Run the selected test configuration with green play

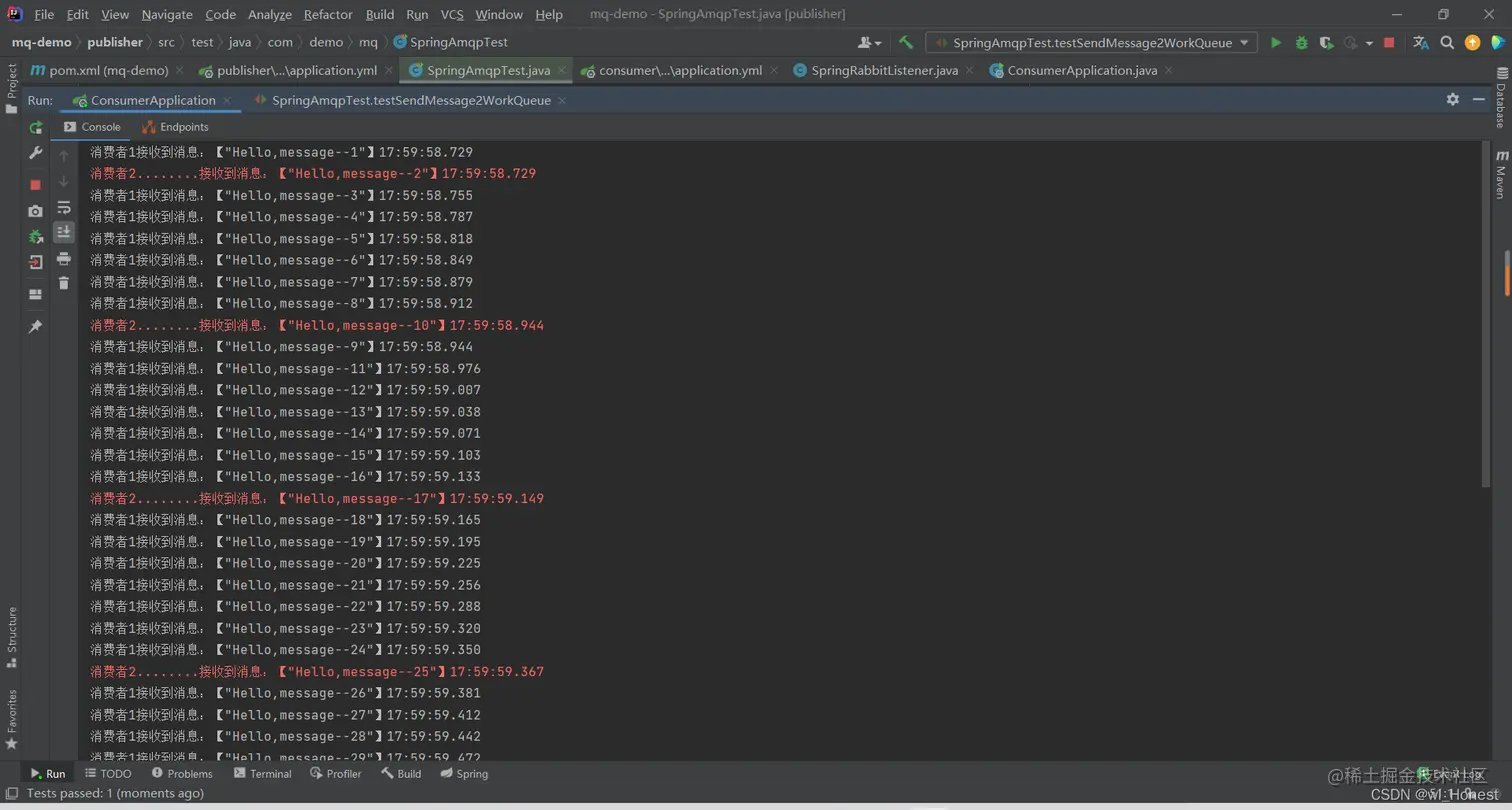pyautogui.click(x=1276, y=43)
